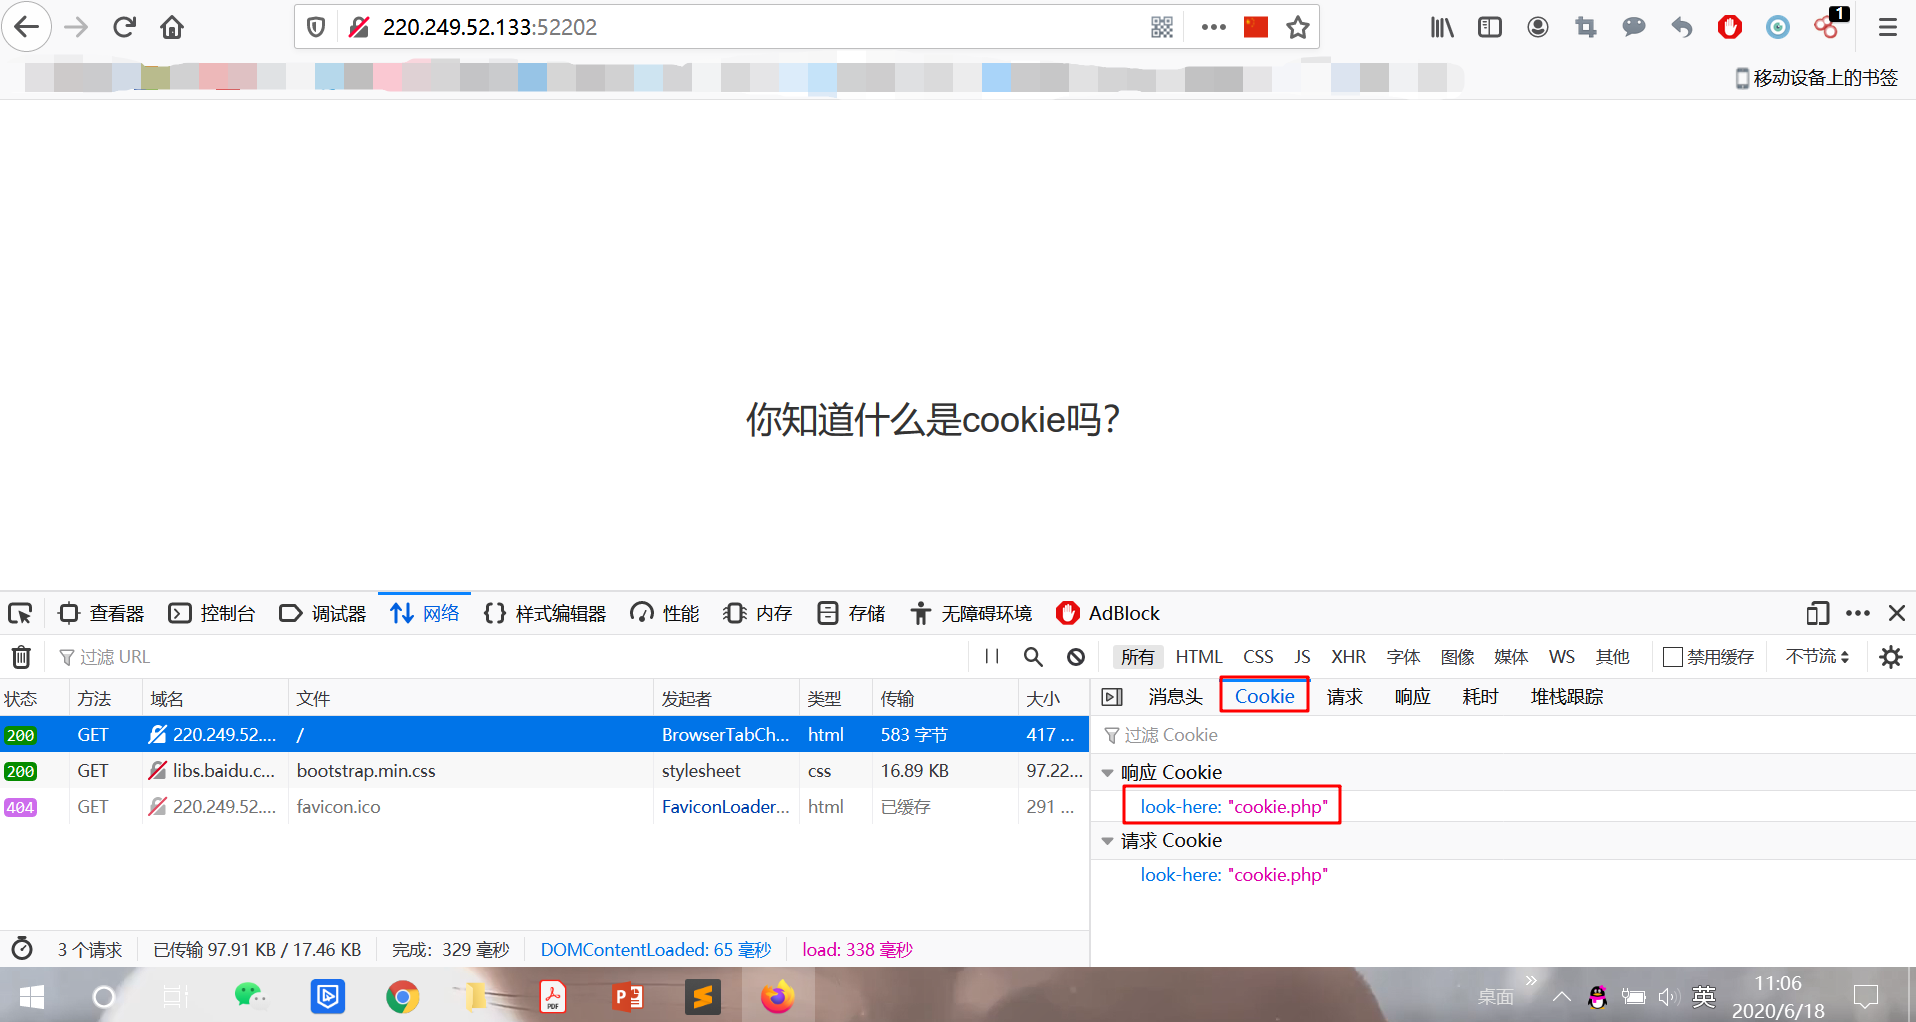Open the 不节流 throttling dropdown
Image resolution: width=1916 pixels, height=1022 pixels.
pos(1816,656)
